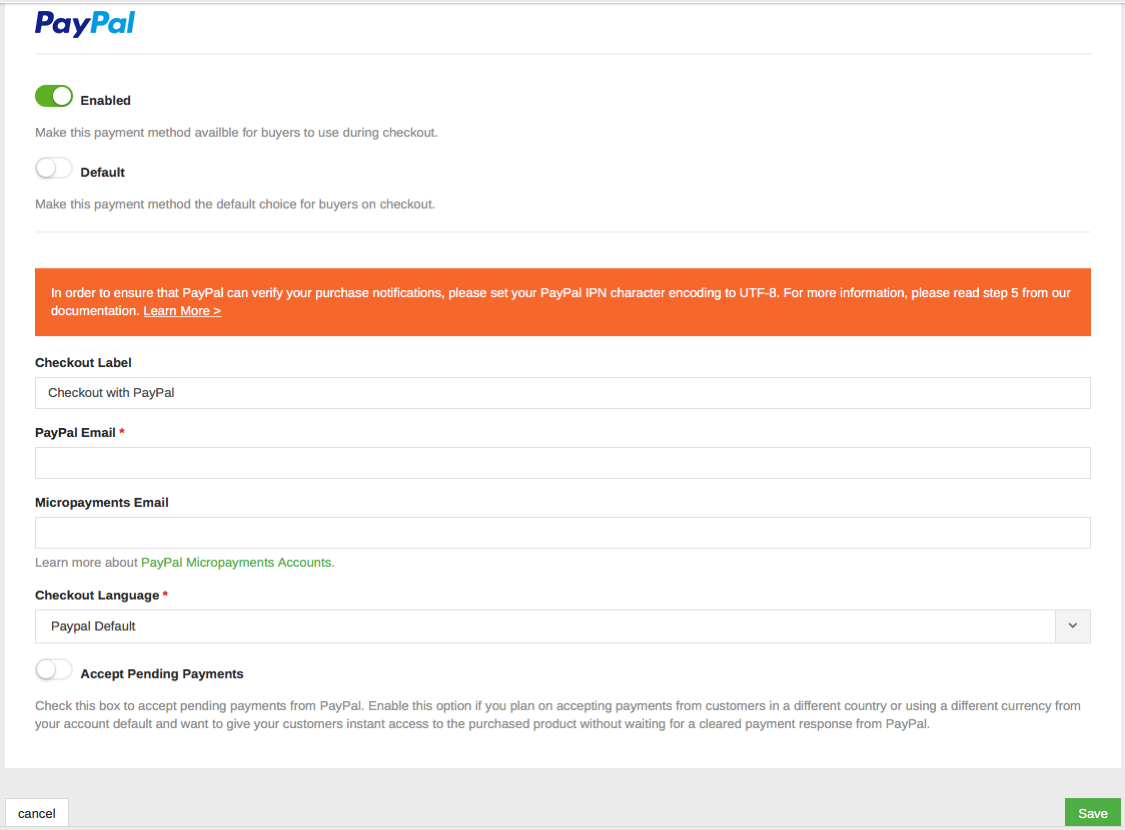
Task: Click into the Checkout Label field
Action: 562,393
